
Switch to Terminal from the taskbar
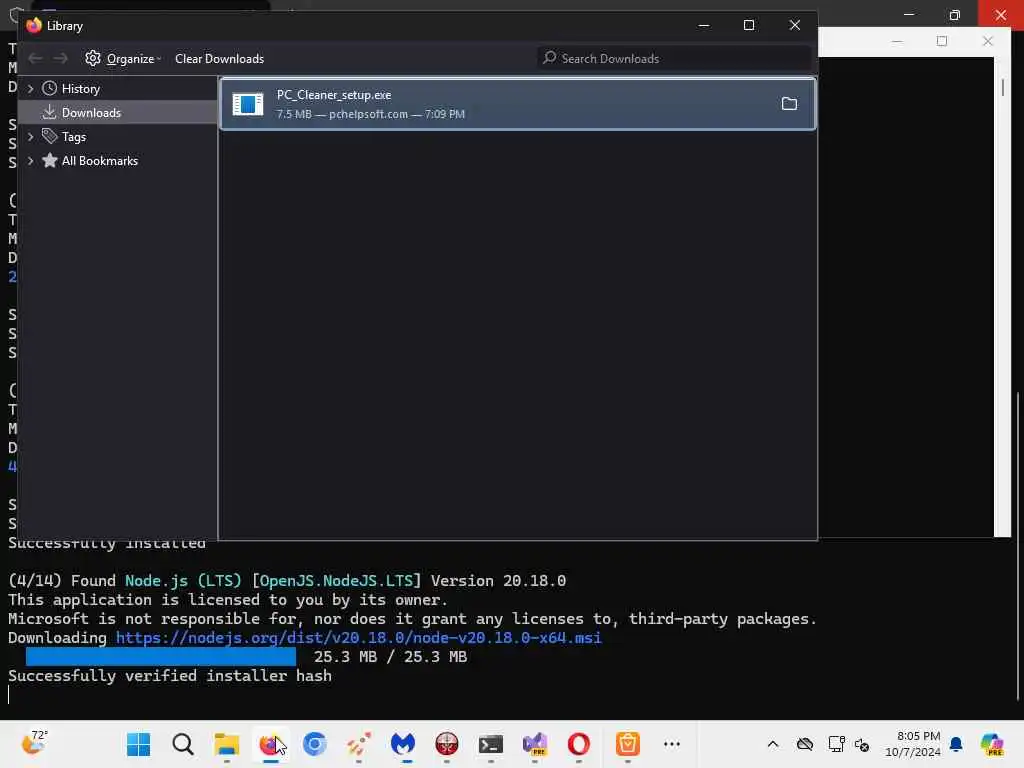(490, 744)
